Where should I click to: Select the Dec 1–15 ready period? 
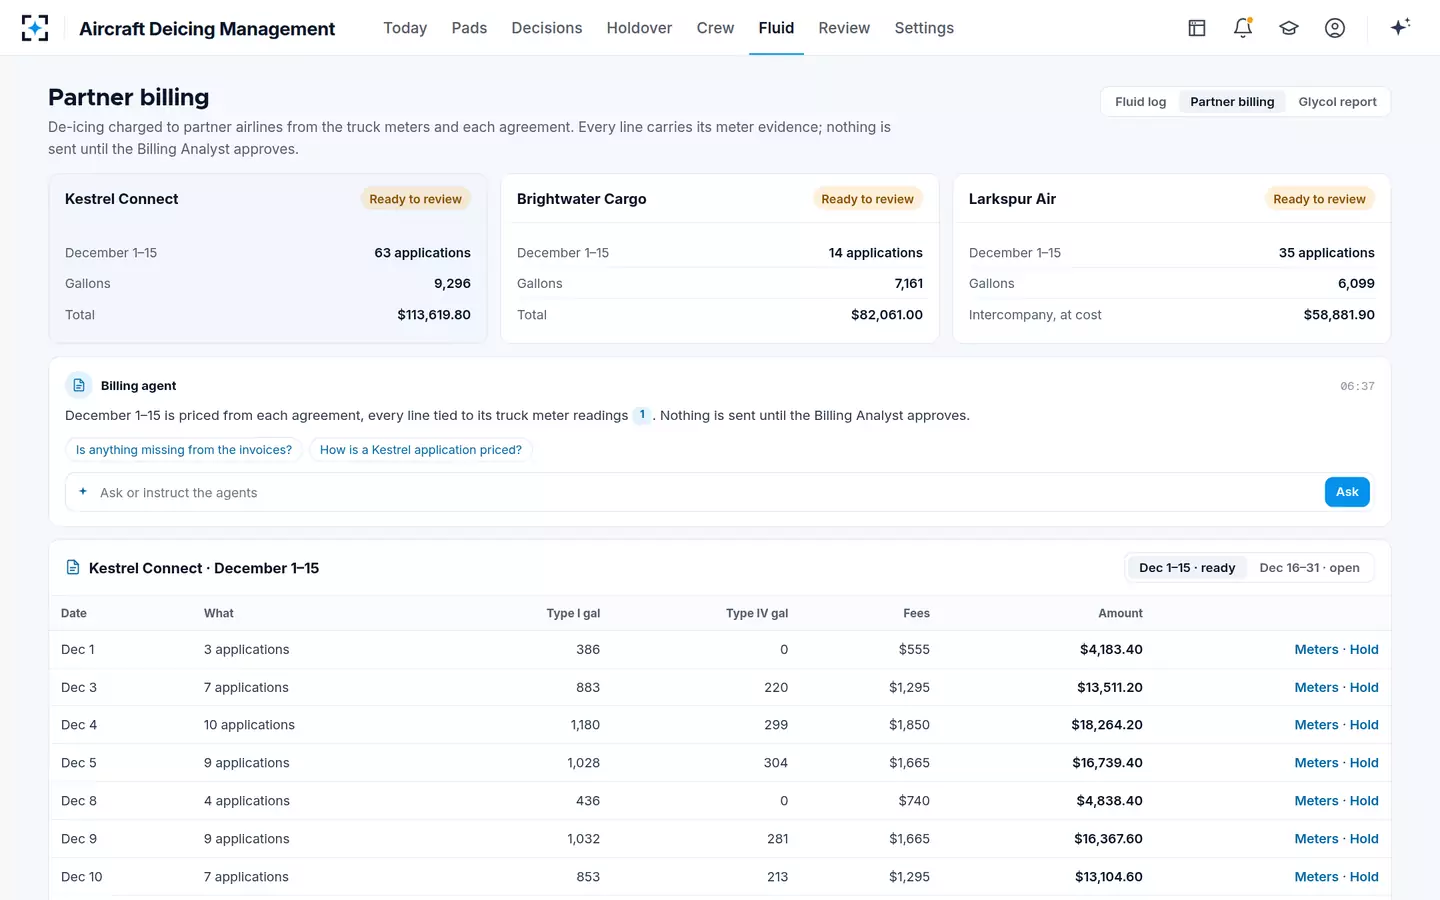(x=1187, y=568)
